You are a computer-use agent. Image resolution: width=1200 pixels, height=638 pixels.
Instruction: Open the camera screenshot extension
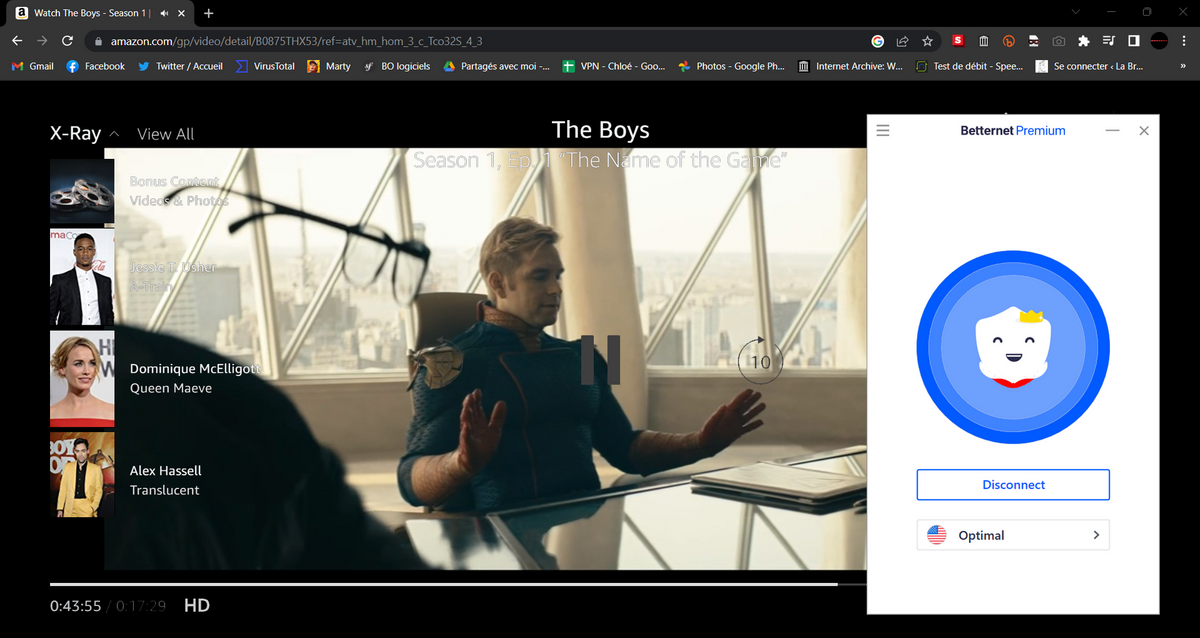tap(1058, 41)
